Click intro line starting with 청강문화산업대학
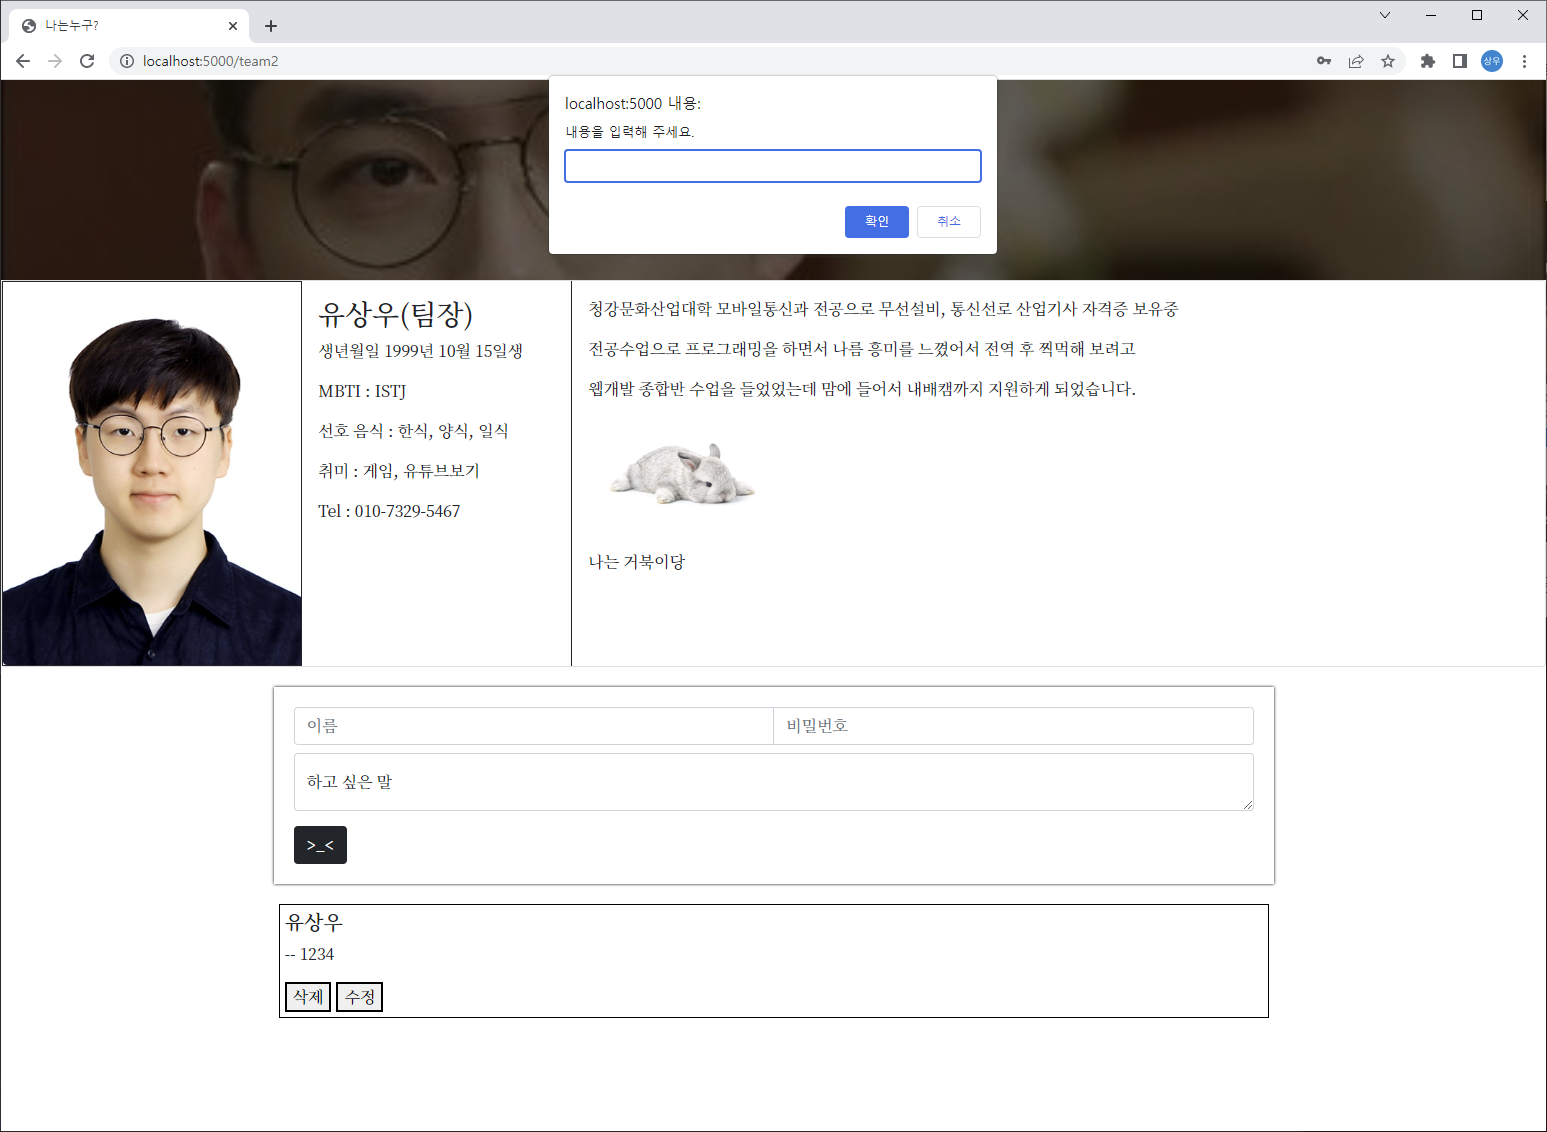1547x1132 pixels. point(883,309)
